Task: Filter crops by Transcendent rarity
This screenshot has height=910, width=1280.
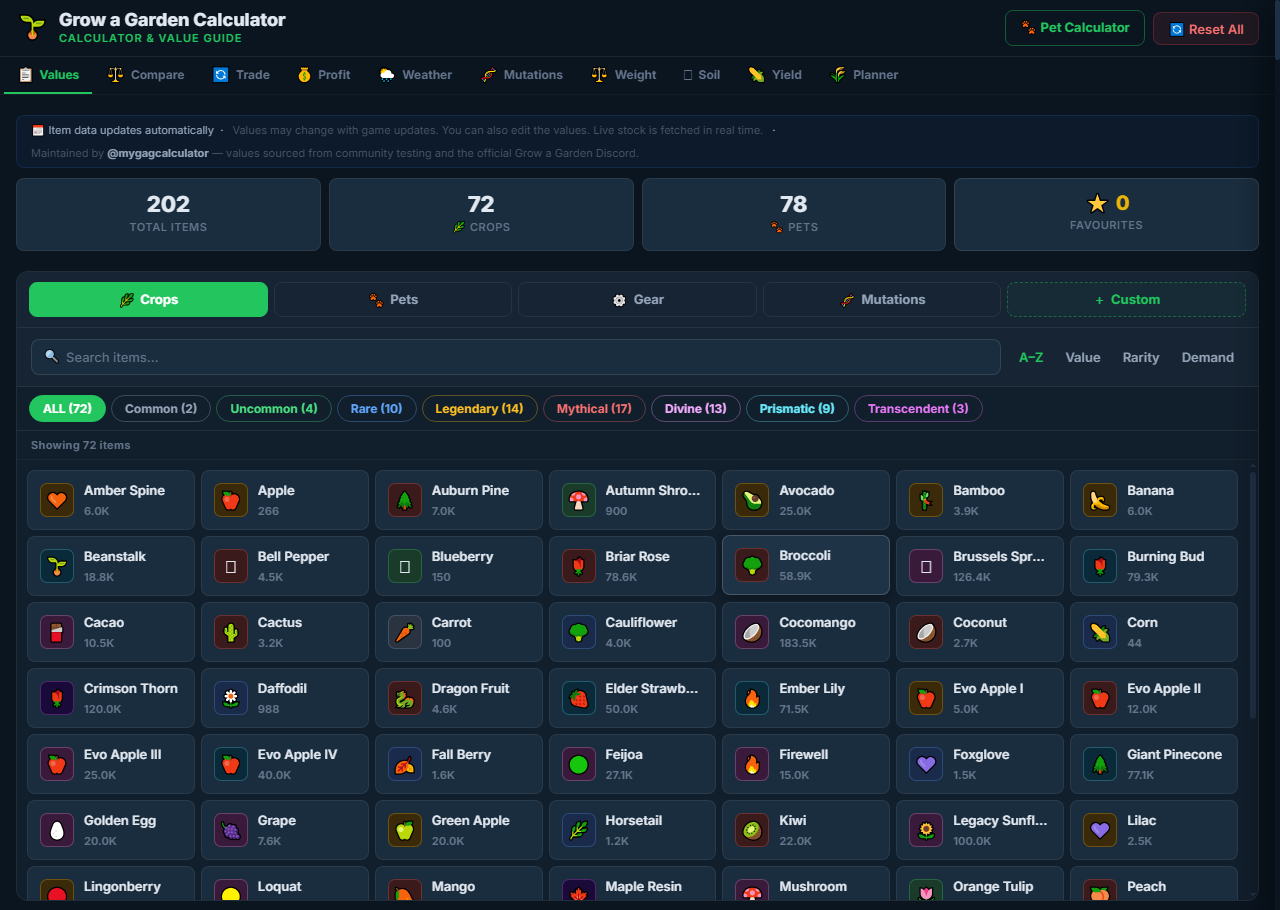Action: click(x=918, y=408)
